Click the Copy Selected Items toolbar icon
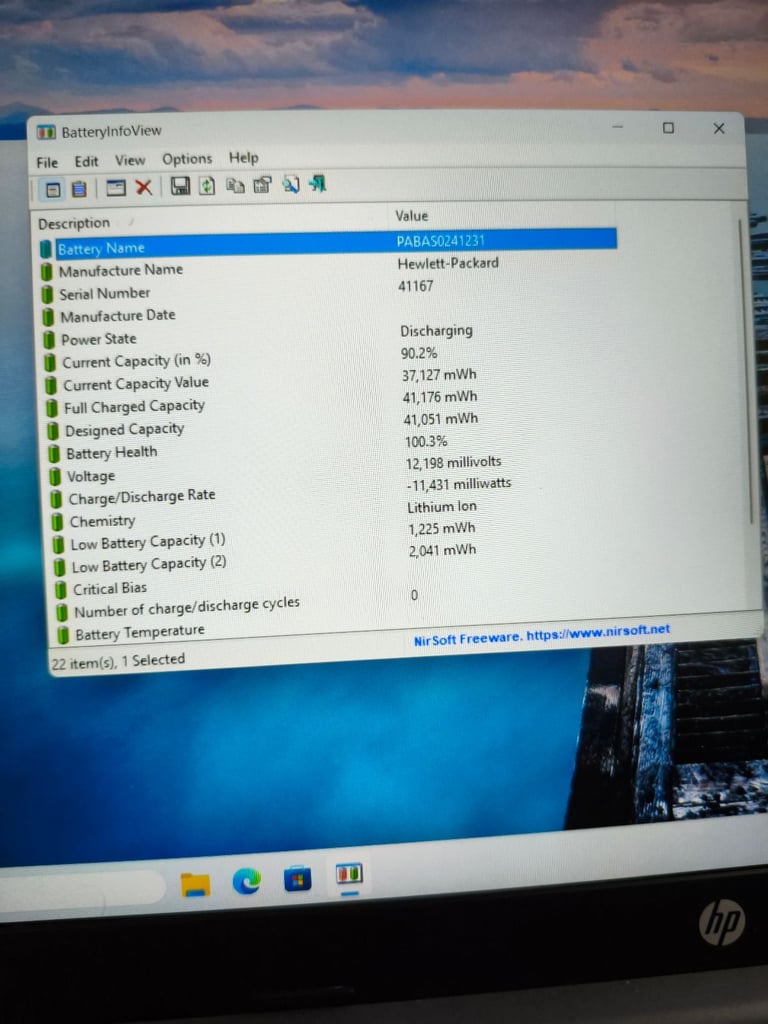Viewport: 768px width, 1024px height. (x=234, y=185)
